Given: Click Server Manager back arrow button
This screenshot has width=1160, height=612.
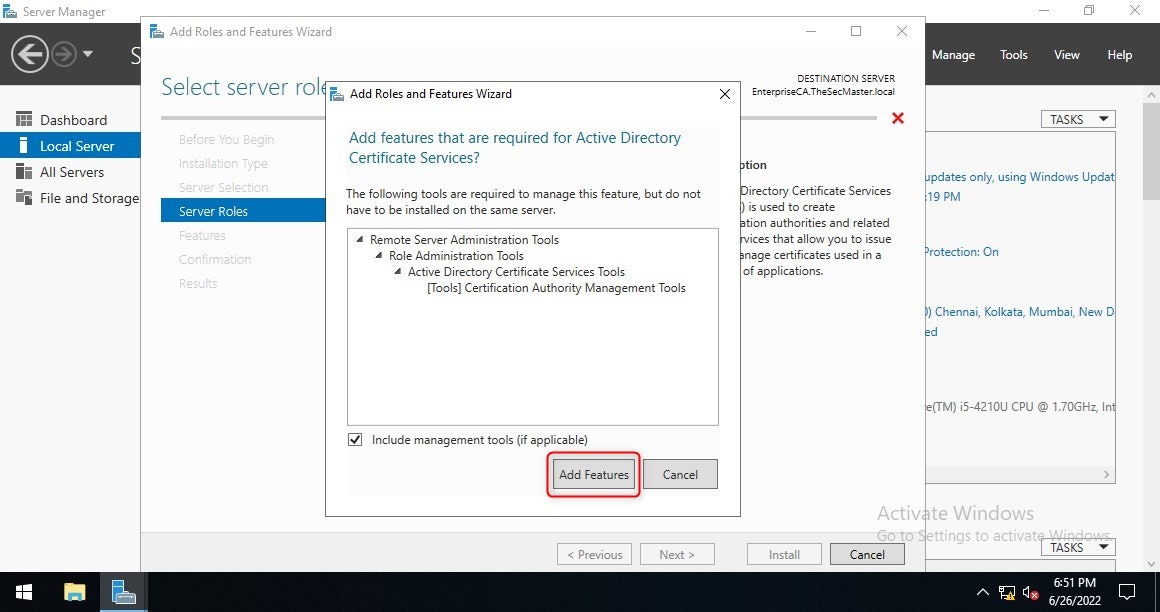Looking at the screenshot, I should 30,54.
